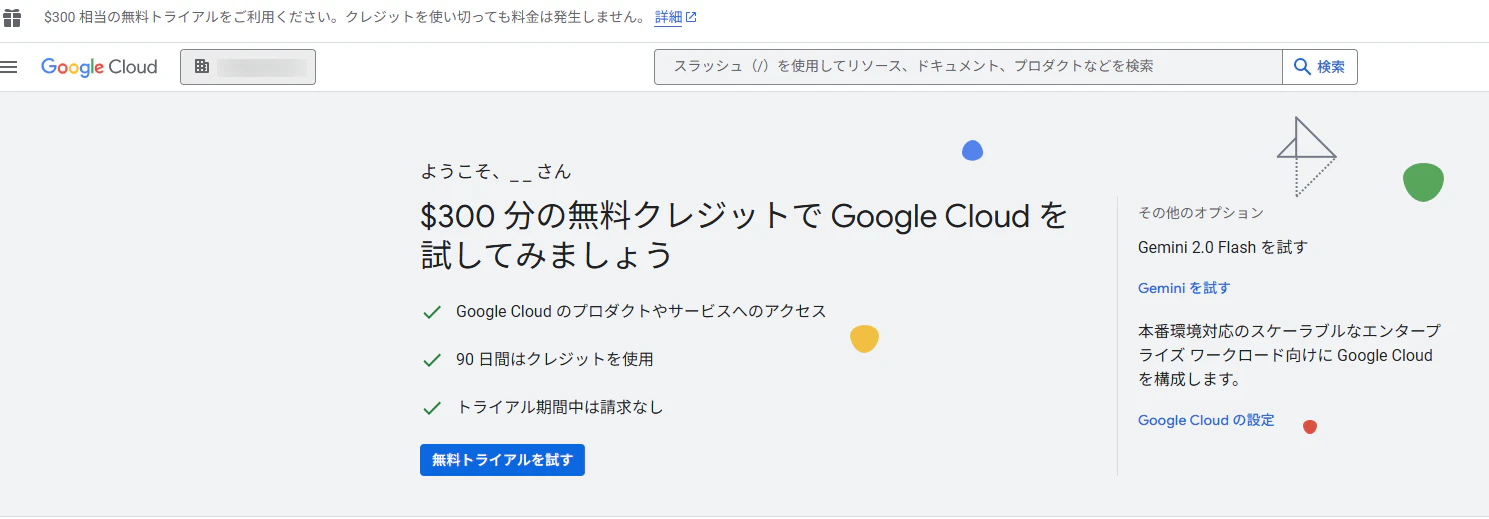Open the project selector button

pos(248,67)
